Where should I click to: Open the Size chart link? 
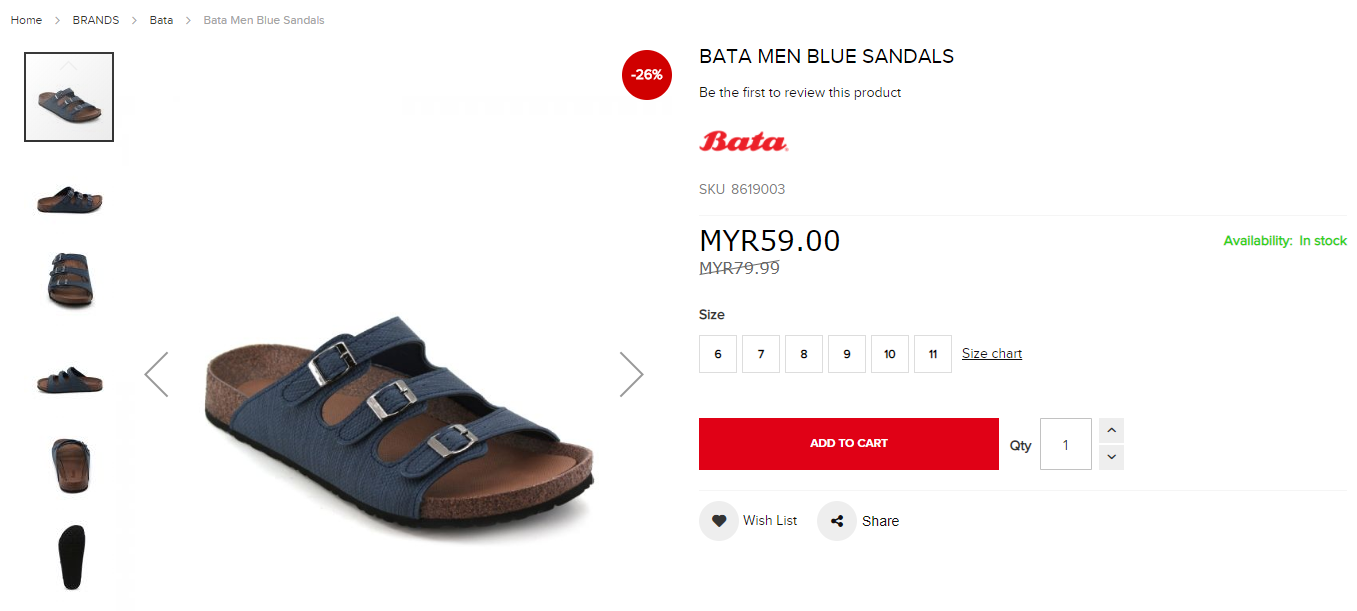tap(992, 354)
